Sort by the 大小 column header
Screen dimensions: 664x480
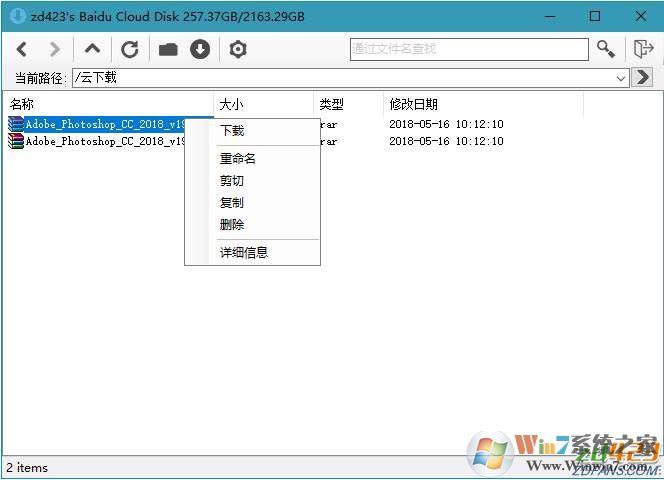click(231, 104)
